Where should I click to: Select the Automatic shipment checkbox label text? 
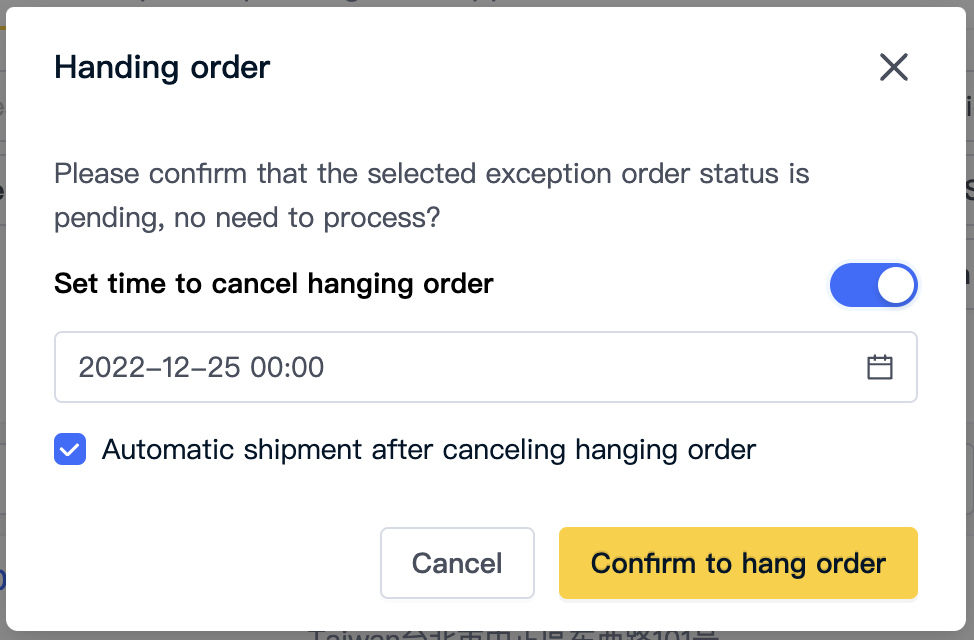[429, 450]
